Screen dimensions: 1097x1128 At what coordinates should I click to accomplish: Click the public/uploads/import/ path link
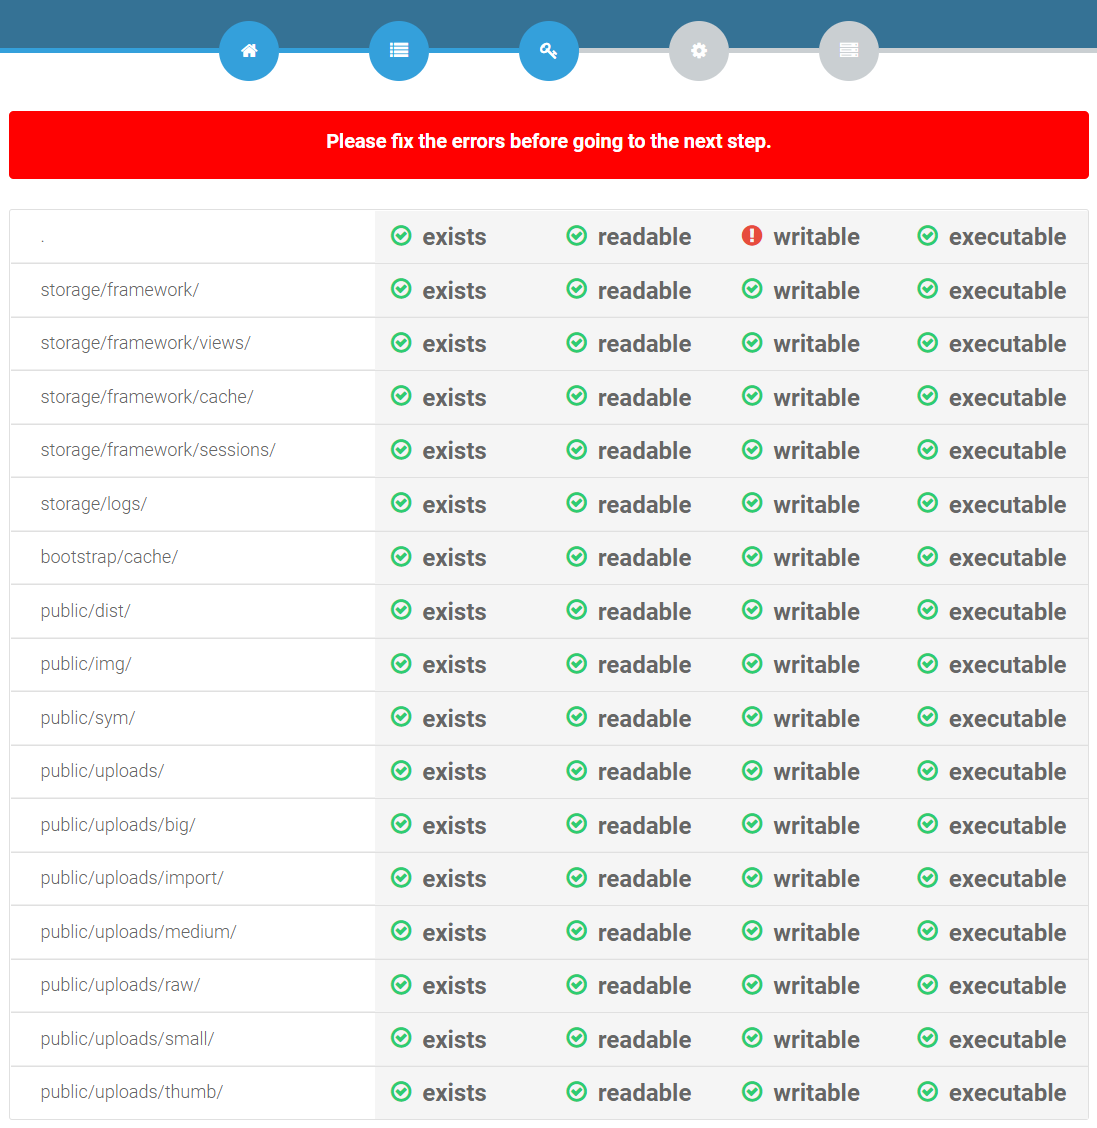pyautogui.click(x=131, y=878)
